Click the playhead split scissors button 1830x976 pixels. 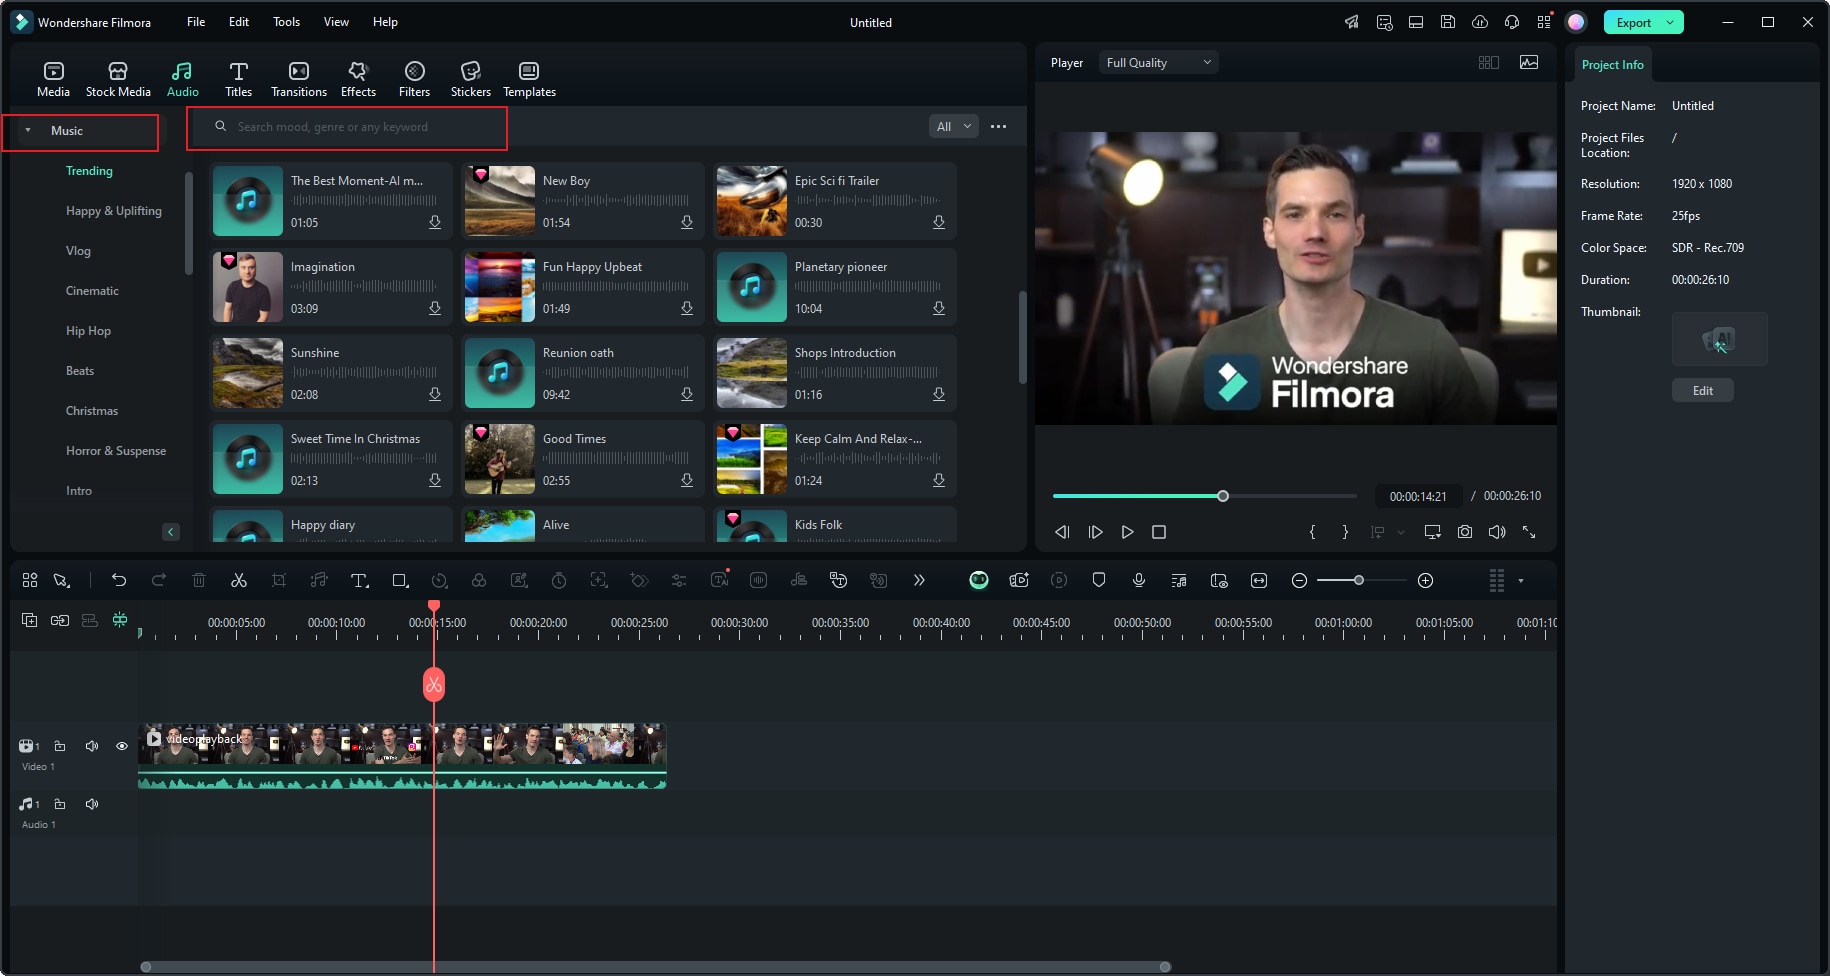434,685
